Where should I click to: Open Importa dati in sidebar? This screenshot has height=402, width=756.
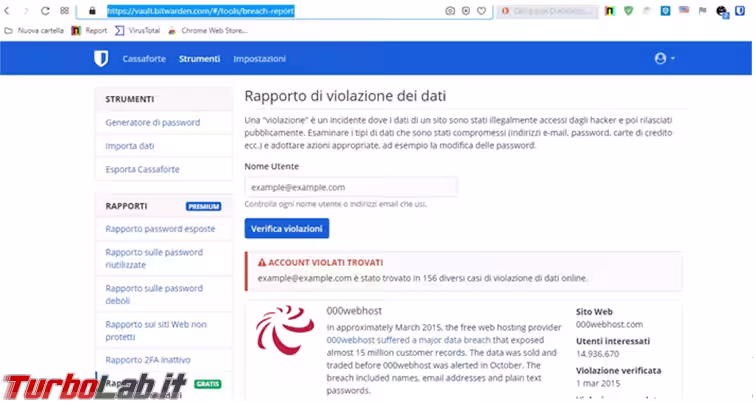[x=130, y=146]
